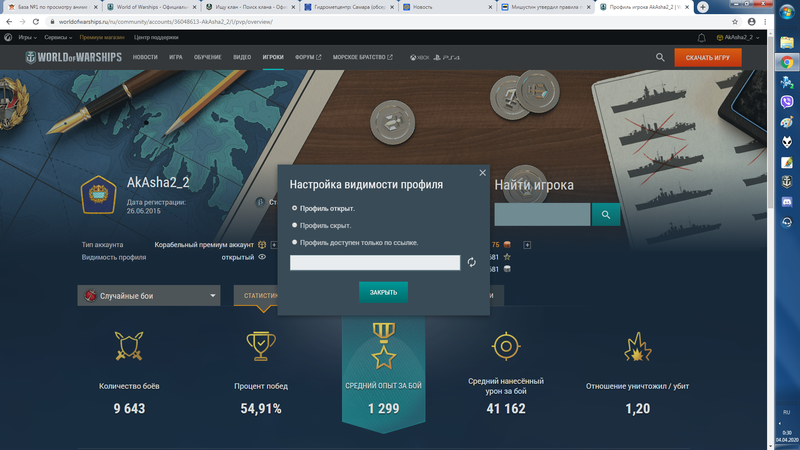The width and height of the screenshot is (800, 450).
Task: Click the 'Процент побед' trophy icon
Action: coord(261,346)
